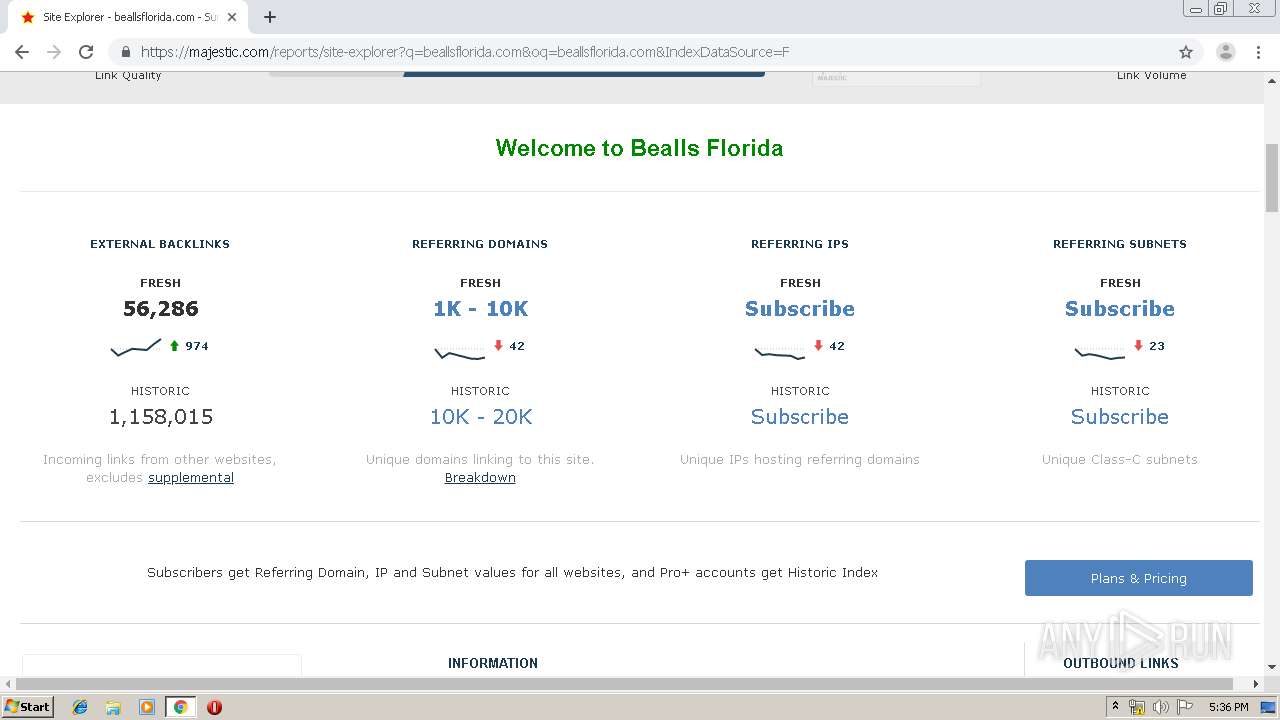The width and height of the screenshot is (1280, 720).
Task: Click the Welcome to Bealls Florida heading
Action: (x=639, y=148)
